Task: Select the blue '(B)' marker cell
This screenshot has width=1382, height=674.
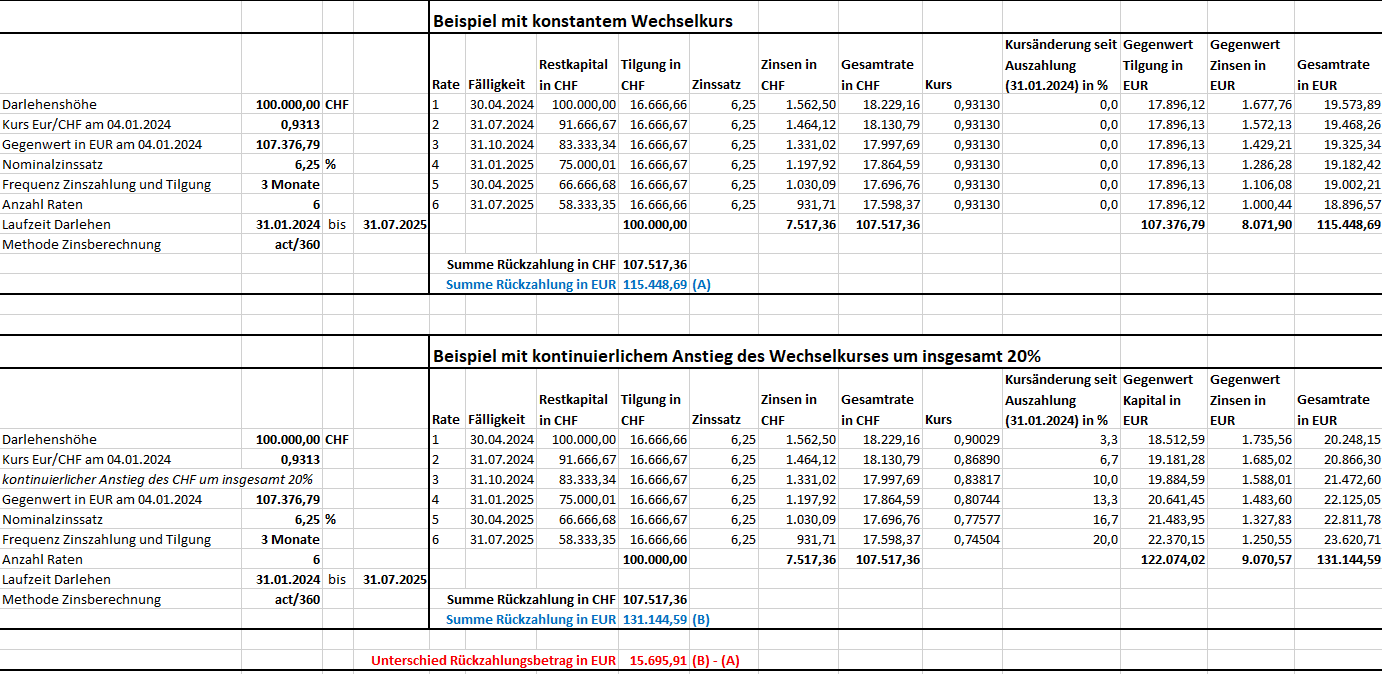Action: pyautogui.click(x=701, y=619)
